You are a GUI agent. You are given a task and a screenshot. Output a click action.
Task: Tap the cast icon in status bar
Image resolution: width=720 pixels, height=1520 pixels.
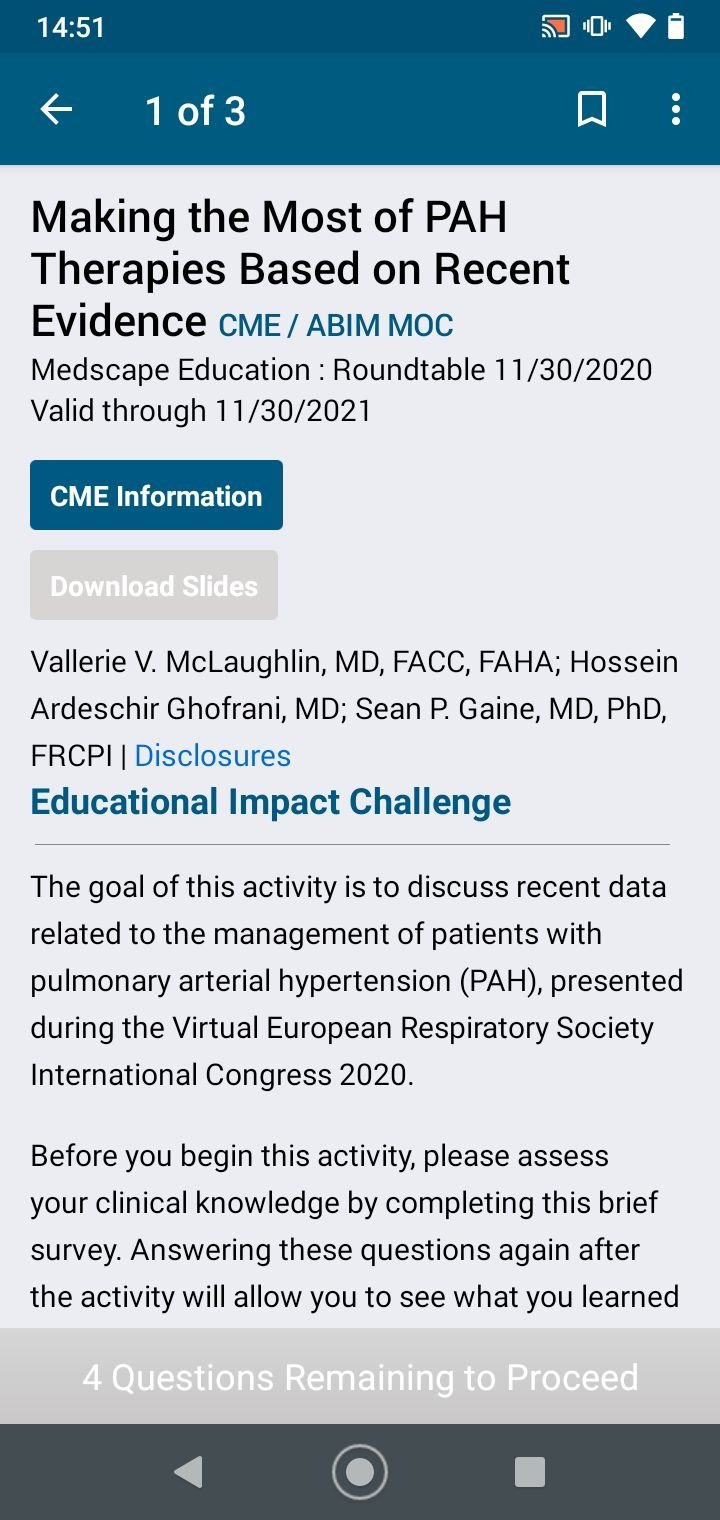tap(555, 27)
